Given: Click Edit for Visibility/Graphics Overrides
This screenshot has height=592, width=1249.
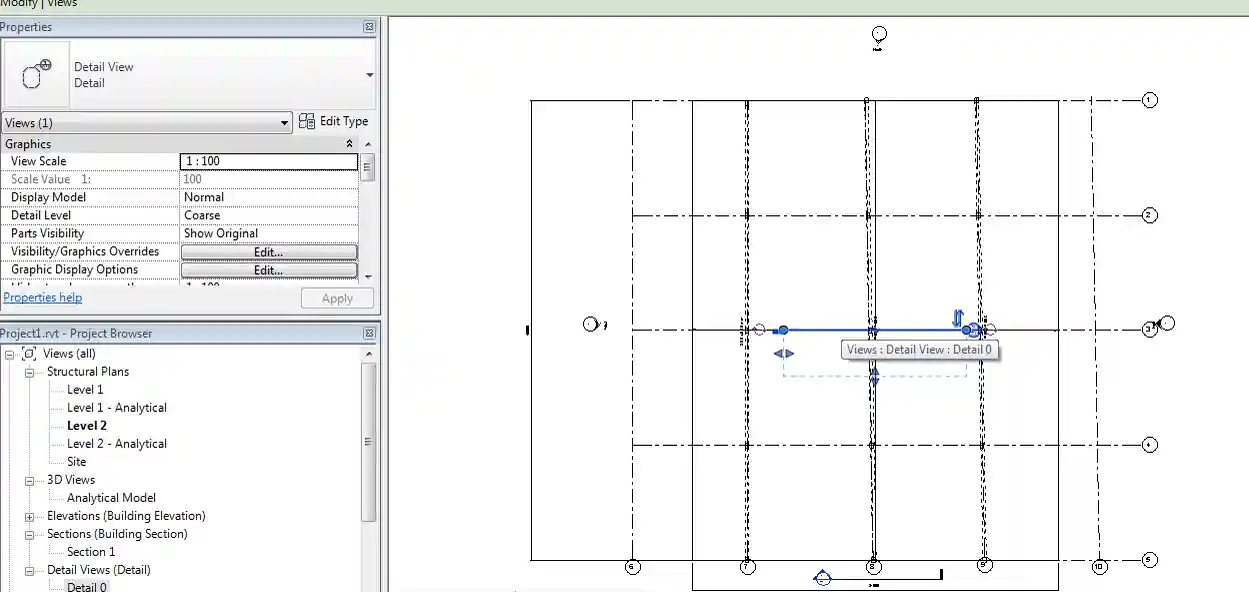Looking at the screenshot, I should click(x=268, y=252).
